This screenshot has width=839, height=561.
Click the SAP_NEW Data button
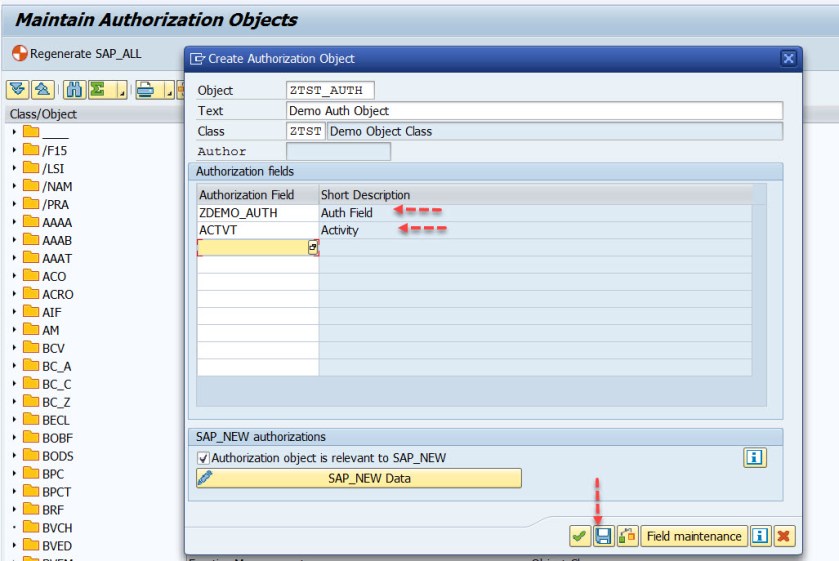[359, 479]
